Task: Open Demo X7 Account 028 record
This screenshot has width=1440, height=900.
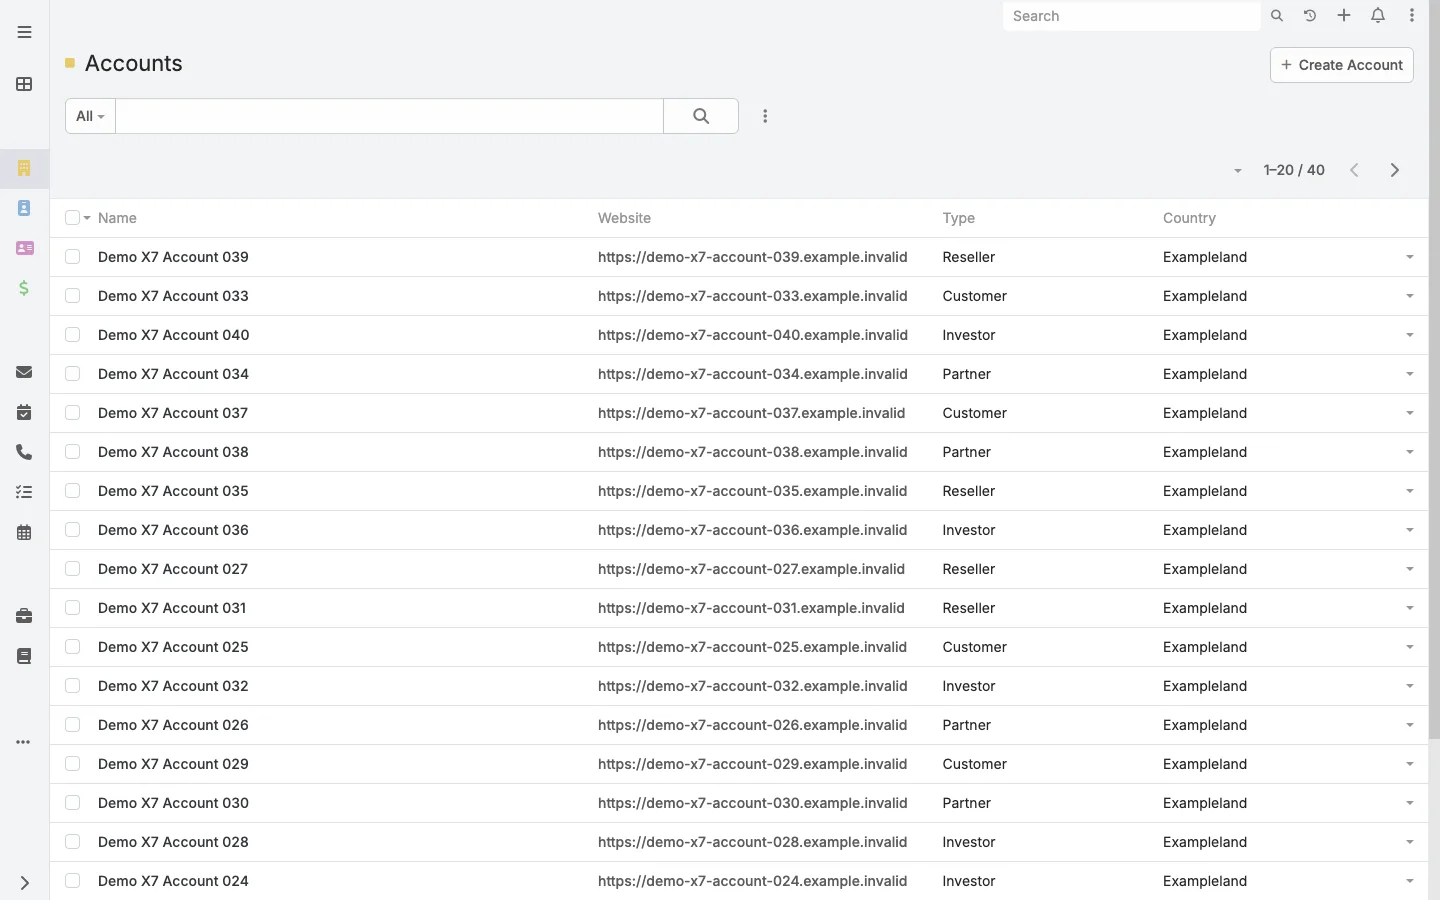Action: tap(173, 842)
